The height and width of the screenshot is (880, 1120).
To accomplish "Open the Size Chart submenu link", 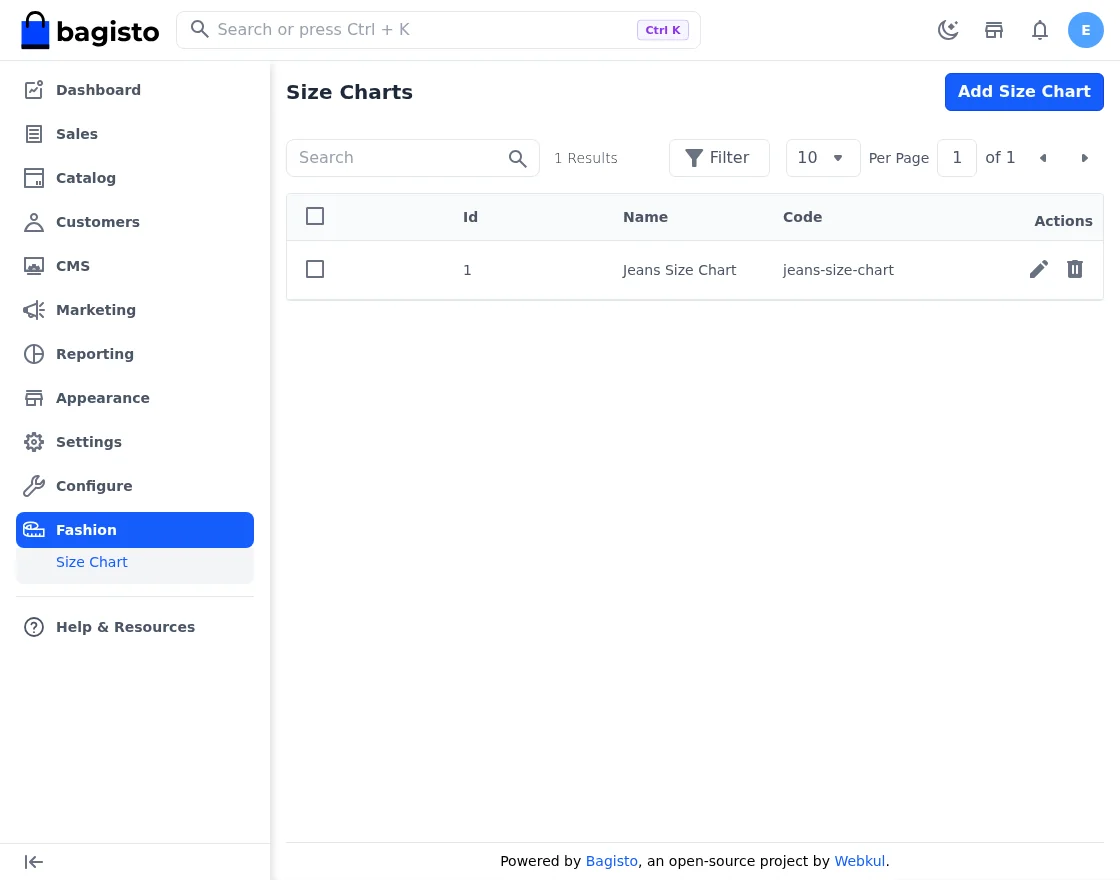I will tap(91, 562).
